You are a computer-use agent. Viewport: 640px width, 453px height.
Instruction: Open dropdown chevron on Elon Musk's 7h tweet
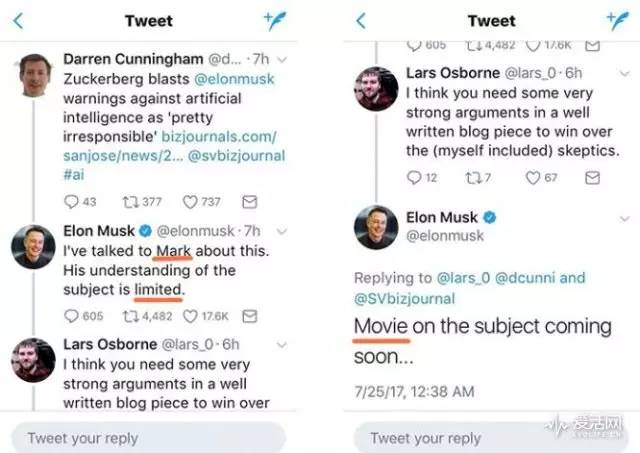click(283, 232)
